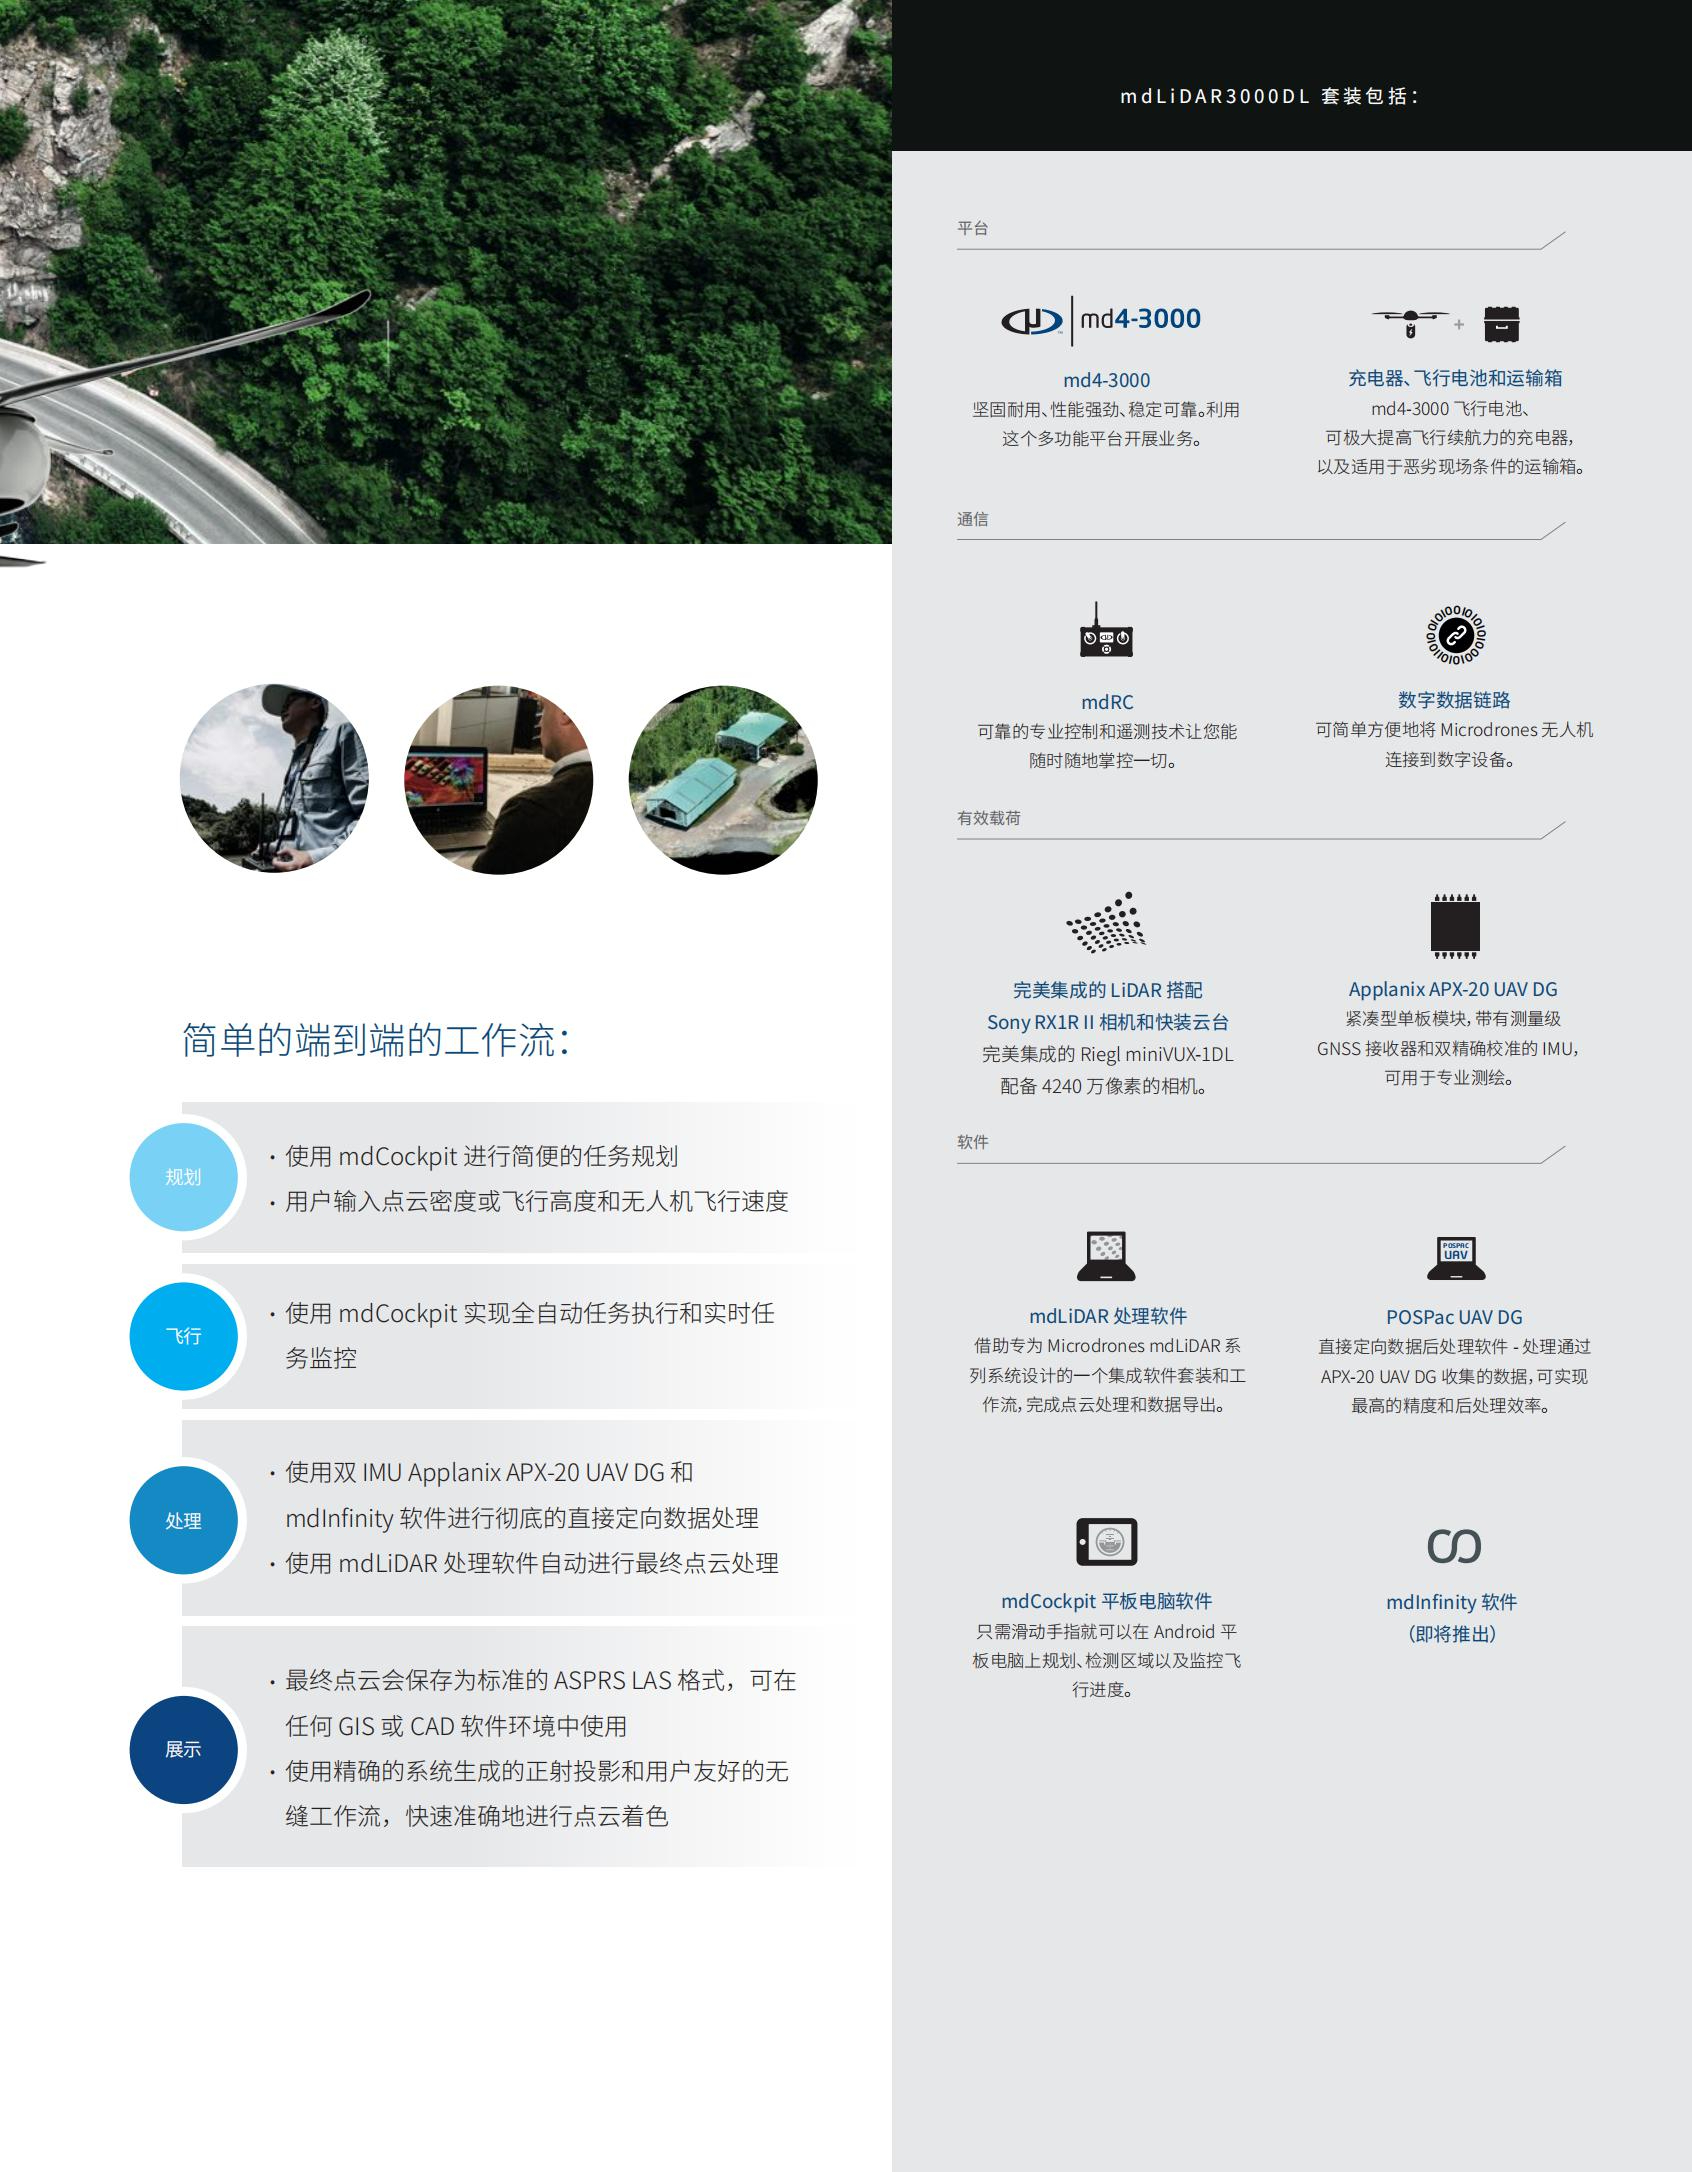The height and width of the screenshot is (2172, 1692).
Task: Click the md4-3000 blue heading
Action: coord(1106,380)
